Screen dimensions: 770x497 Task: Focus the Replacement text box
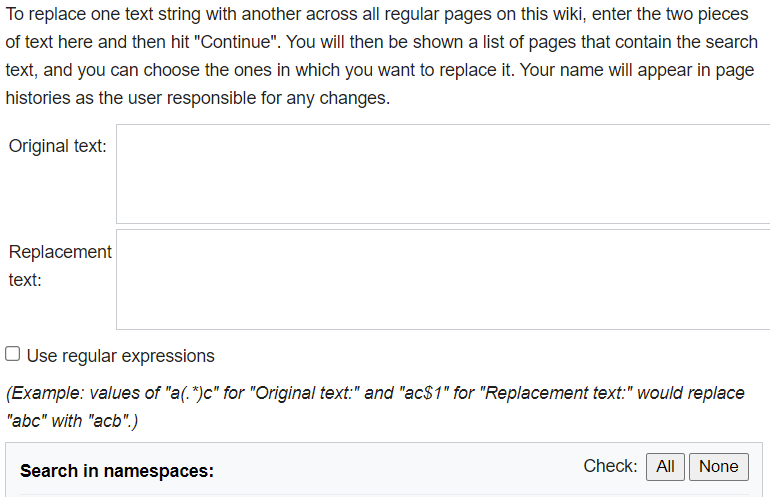440,279
